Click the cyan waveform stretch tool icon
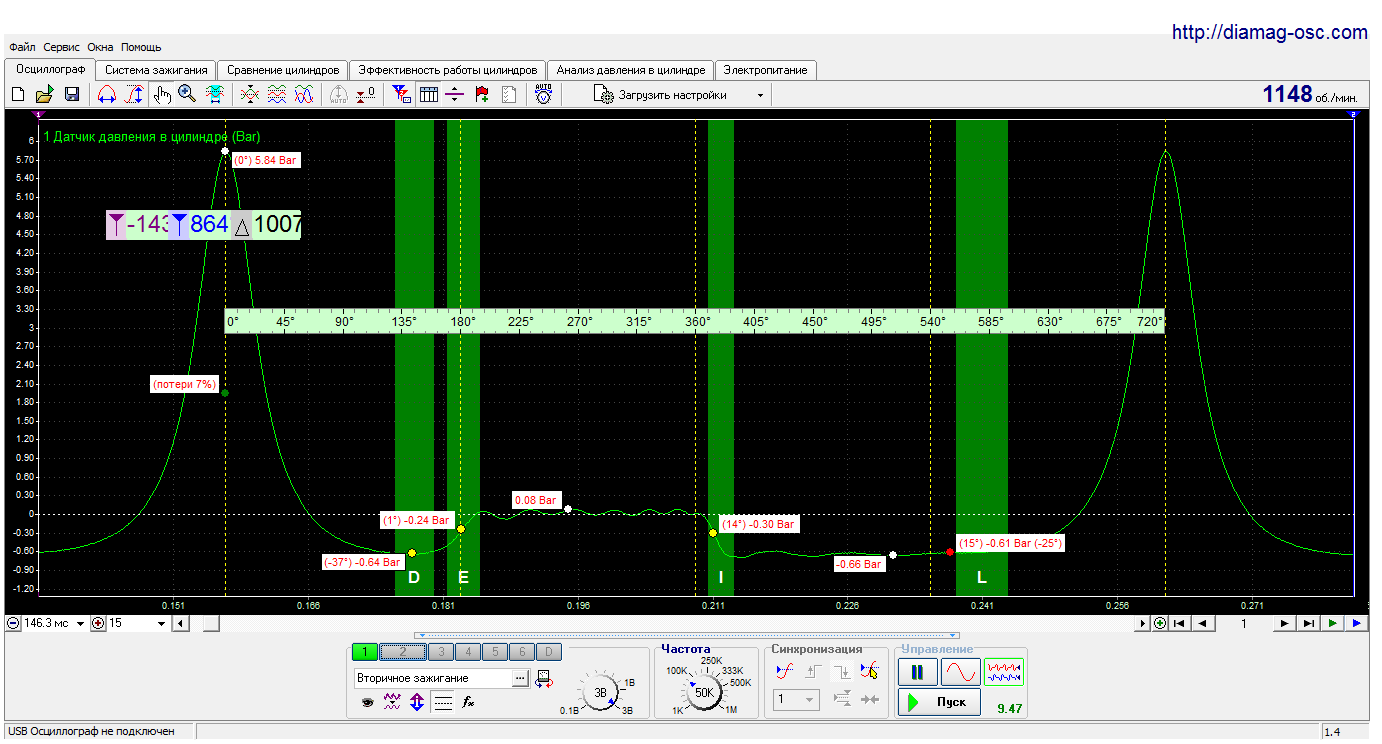 (214, 94)
